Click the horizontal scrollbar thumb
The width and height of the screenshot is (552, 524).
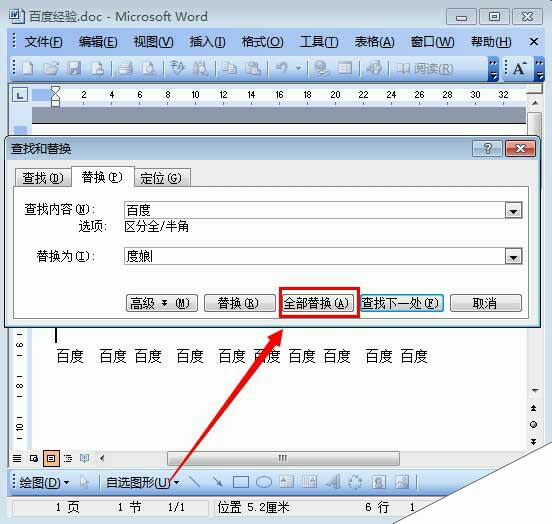click(283, 458)
